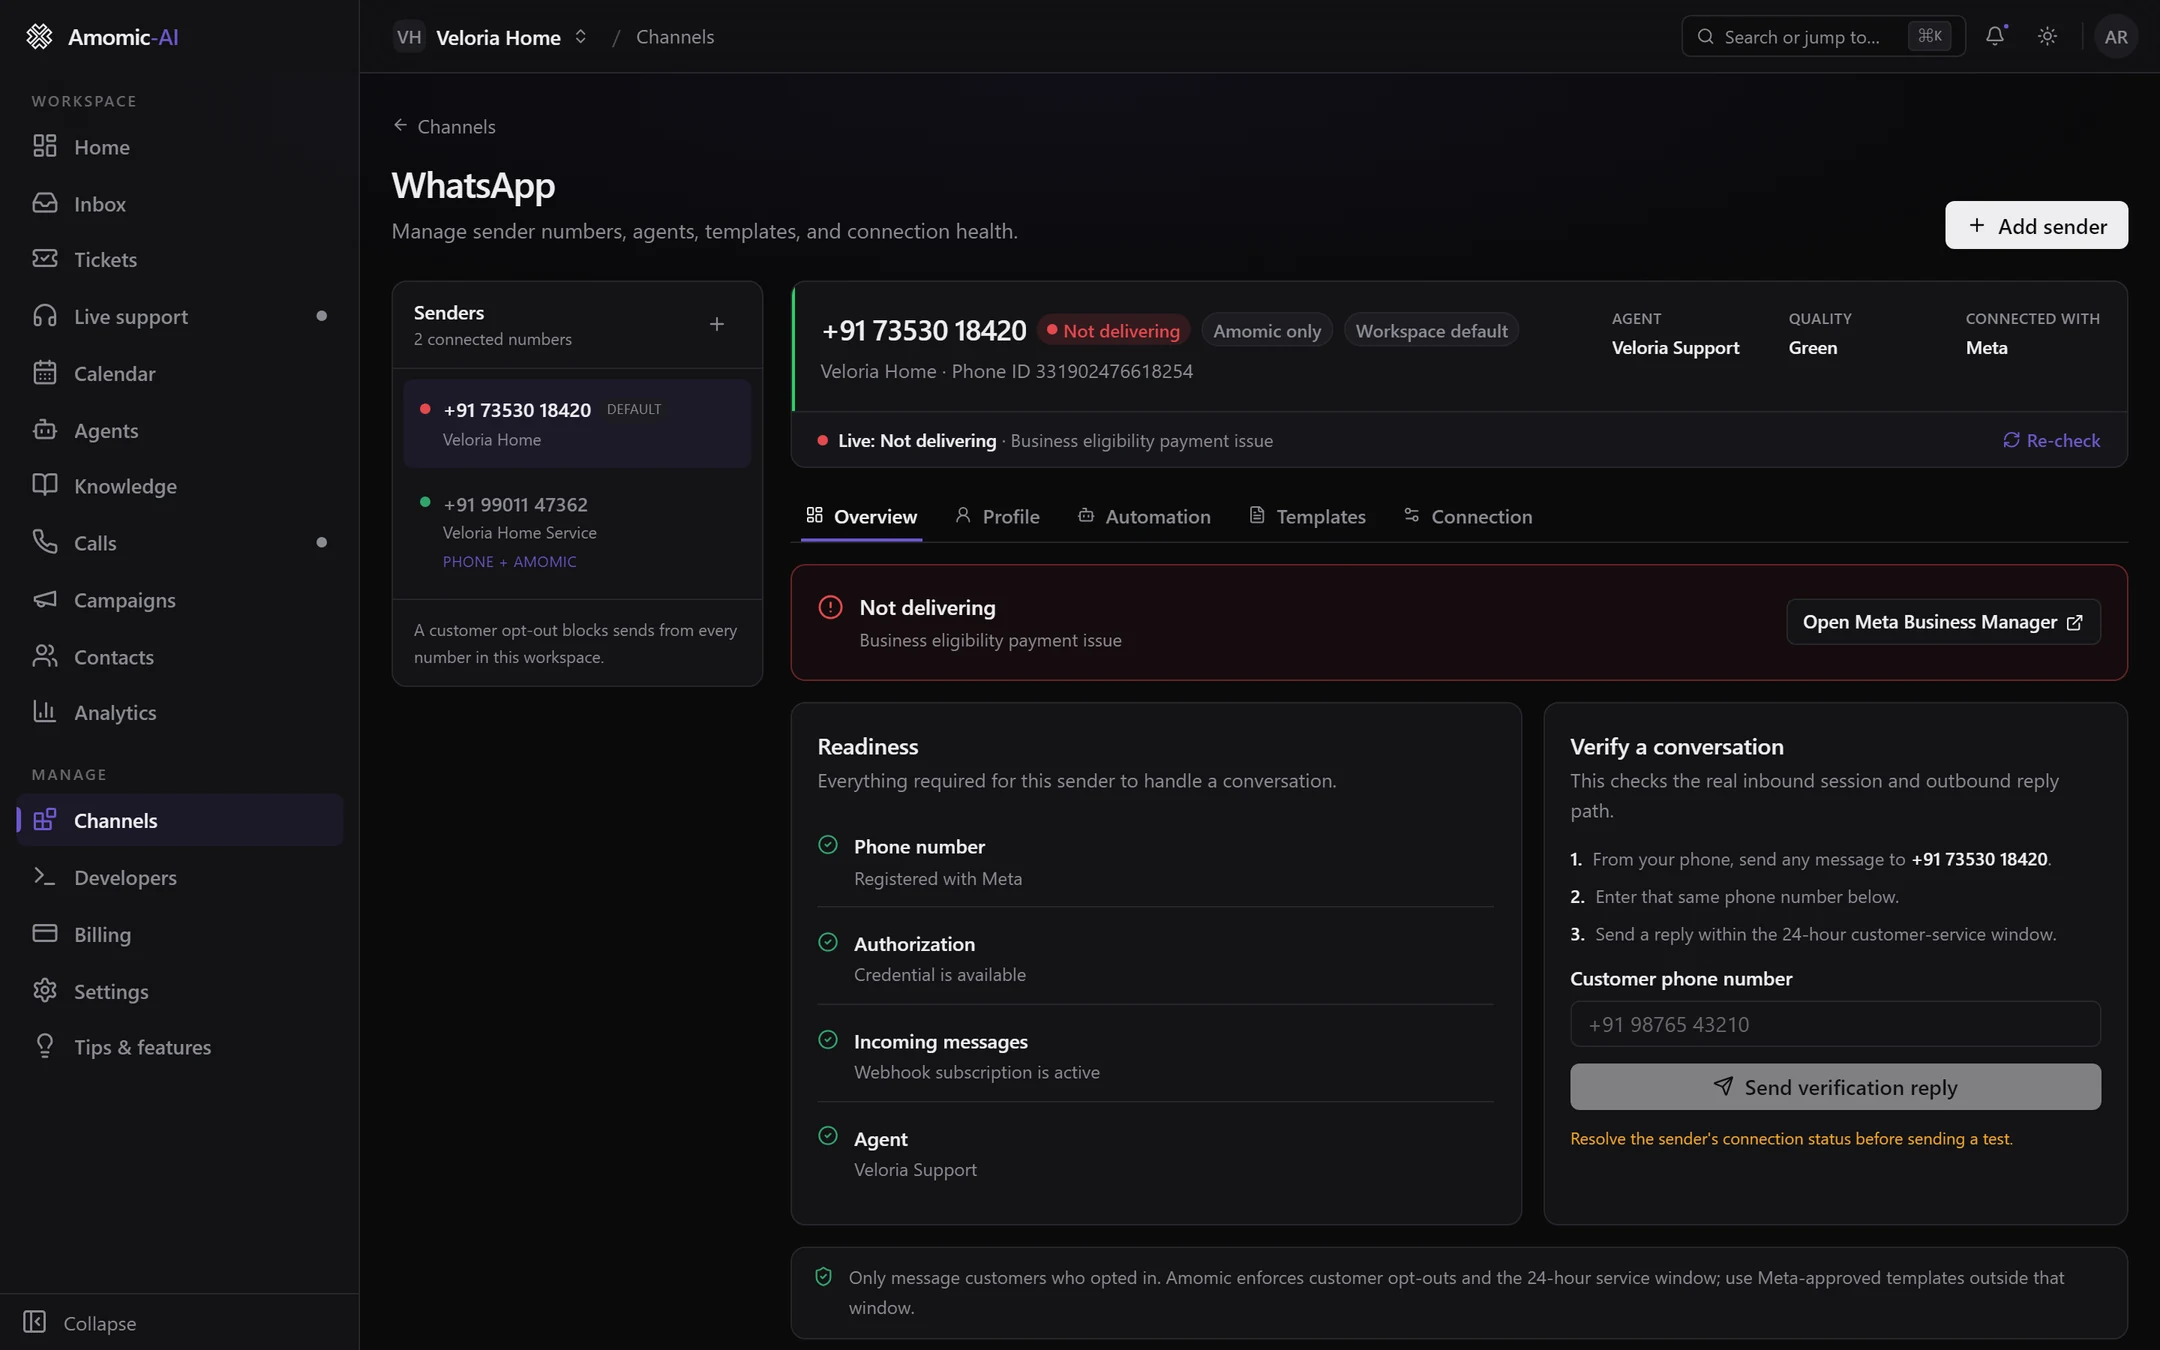The image size is (2160, 1350).
Task: Select sender +91 73530 18420
Action: point(577,424)
